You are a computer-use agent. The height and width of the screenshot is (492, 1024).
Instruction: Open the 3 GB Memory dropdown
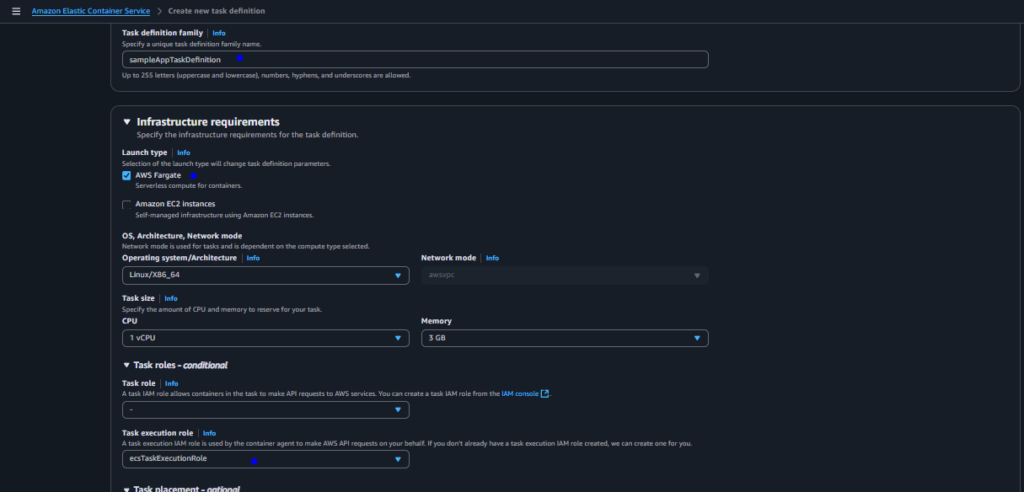coord(565,338)
